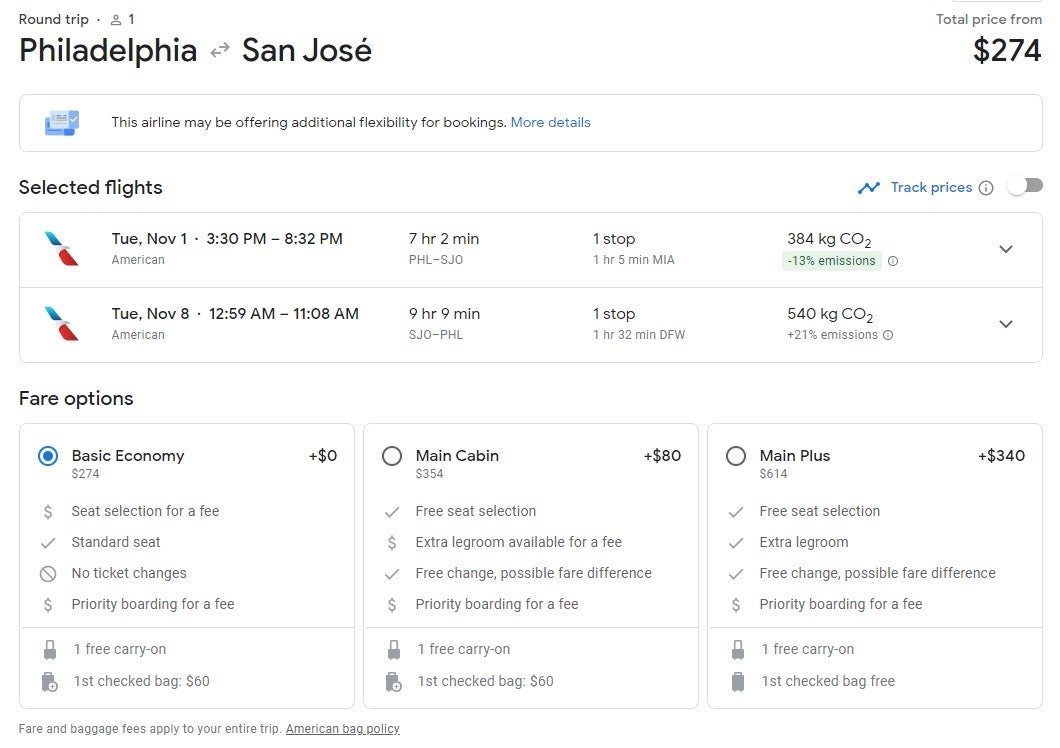The image size is (1060, 748).
Task: Select the Basic Economy fare option
Action: 48,456
